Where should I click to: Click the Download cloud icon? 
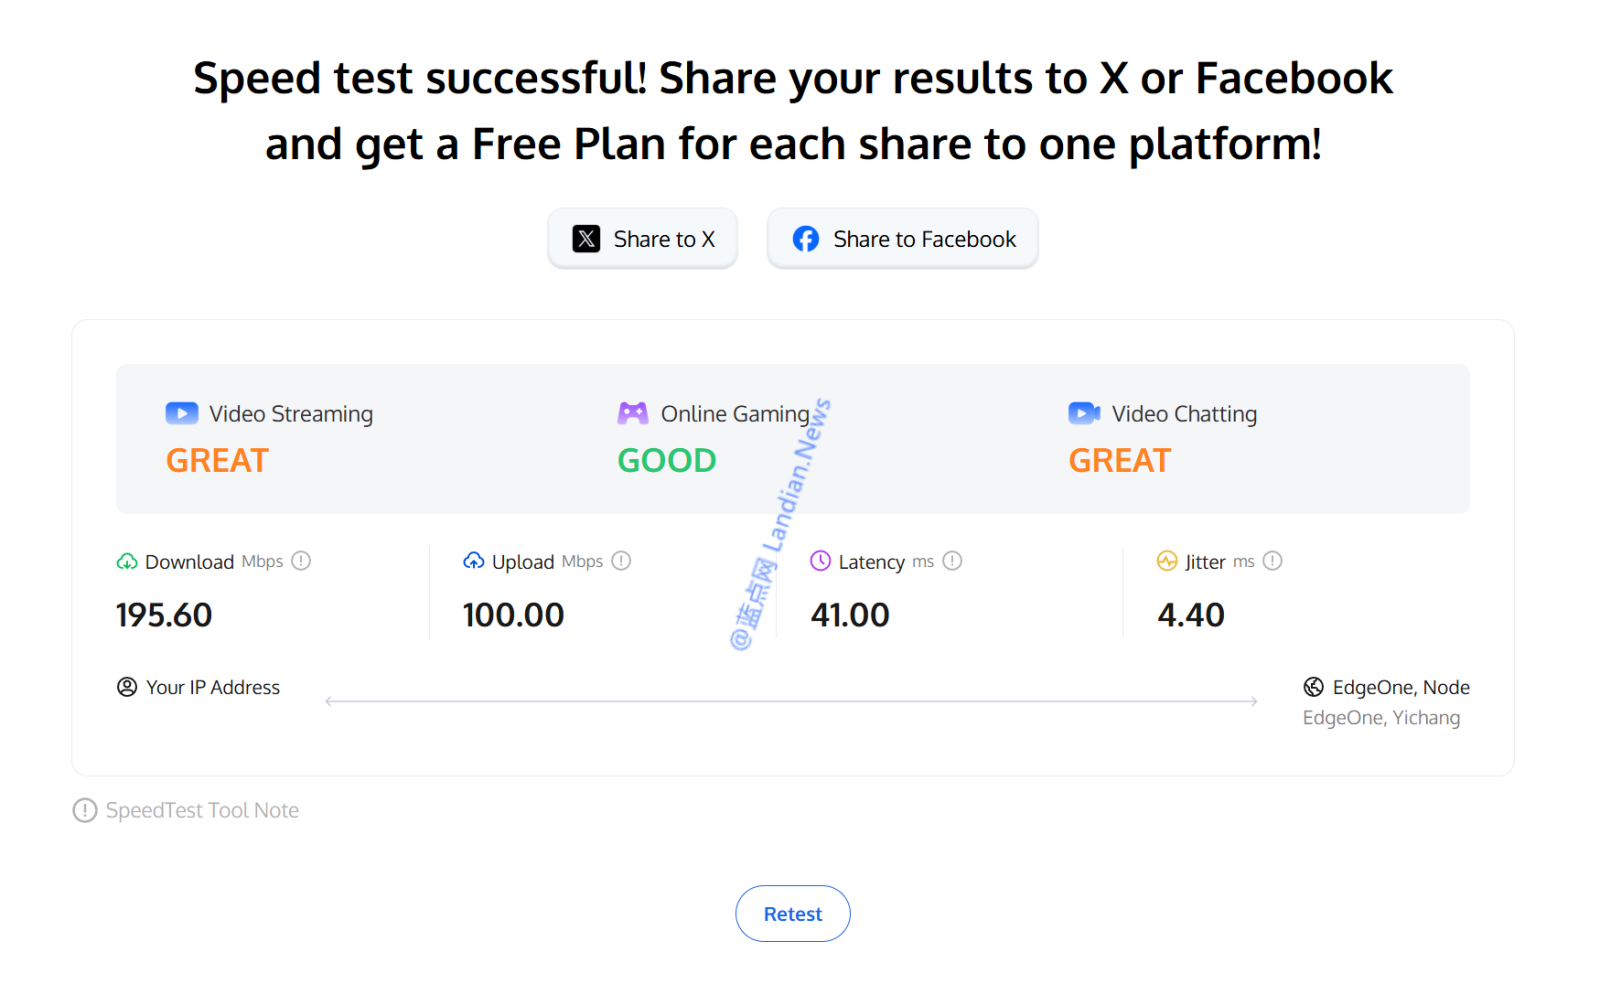pyautogui.click(x=127, y=562)
